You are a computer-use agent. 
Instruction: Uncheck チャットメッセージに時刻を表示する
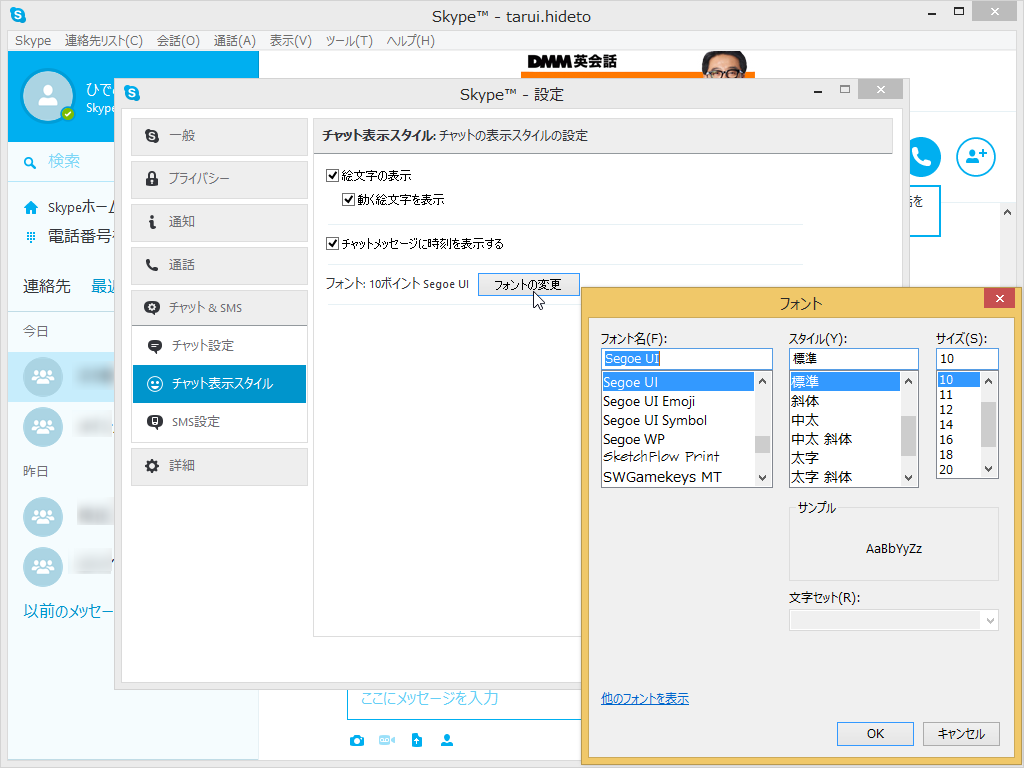[x=330, y=243]
